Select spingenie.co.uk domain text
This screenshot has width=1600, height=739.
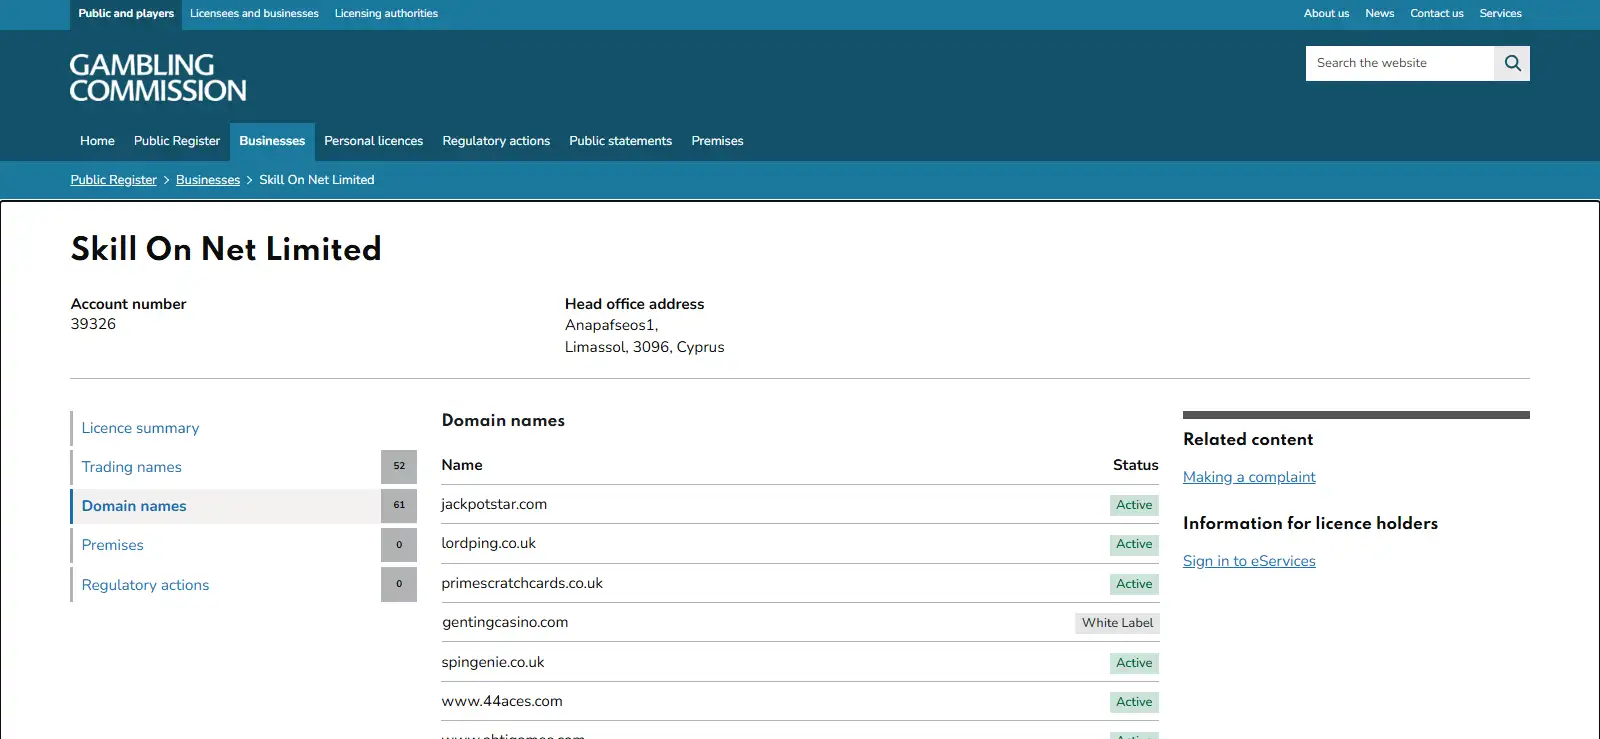tap(493, 662)
